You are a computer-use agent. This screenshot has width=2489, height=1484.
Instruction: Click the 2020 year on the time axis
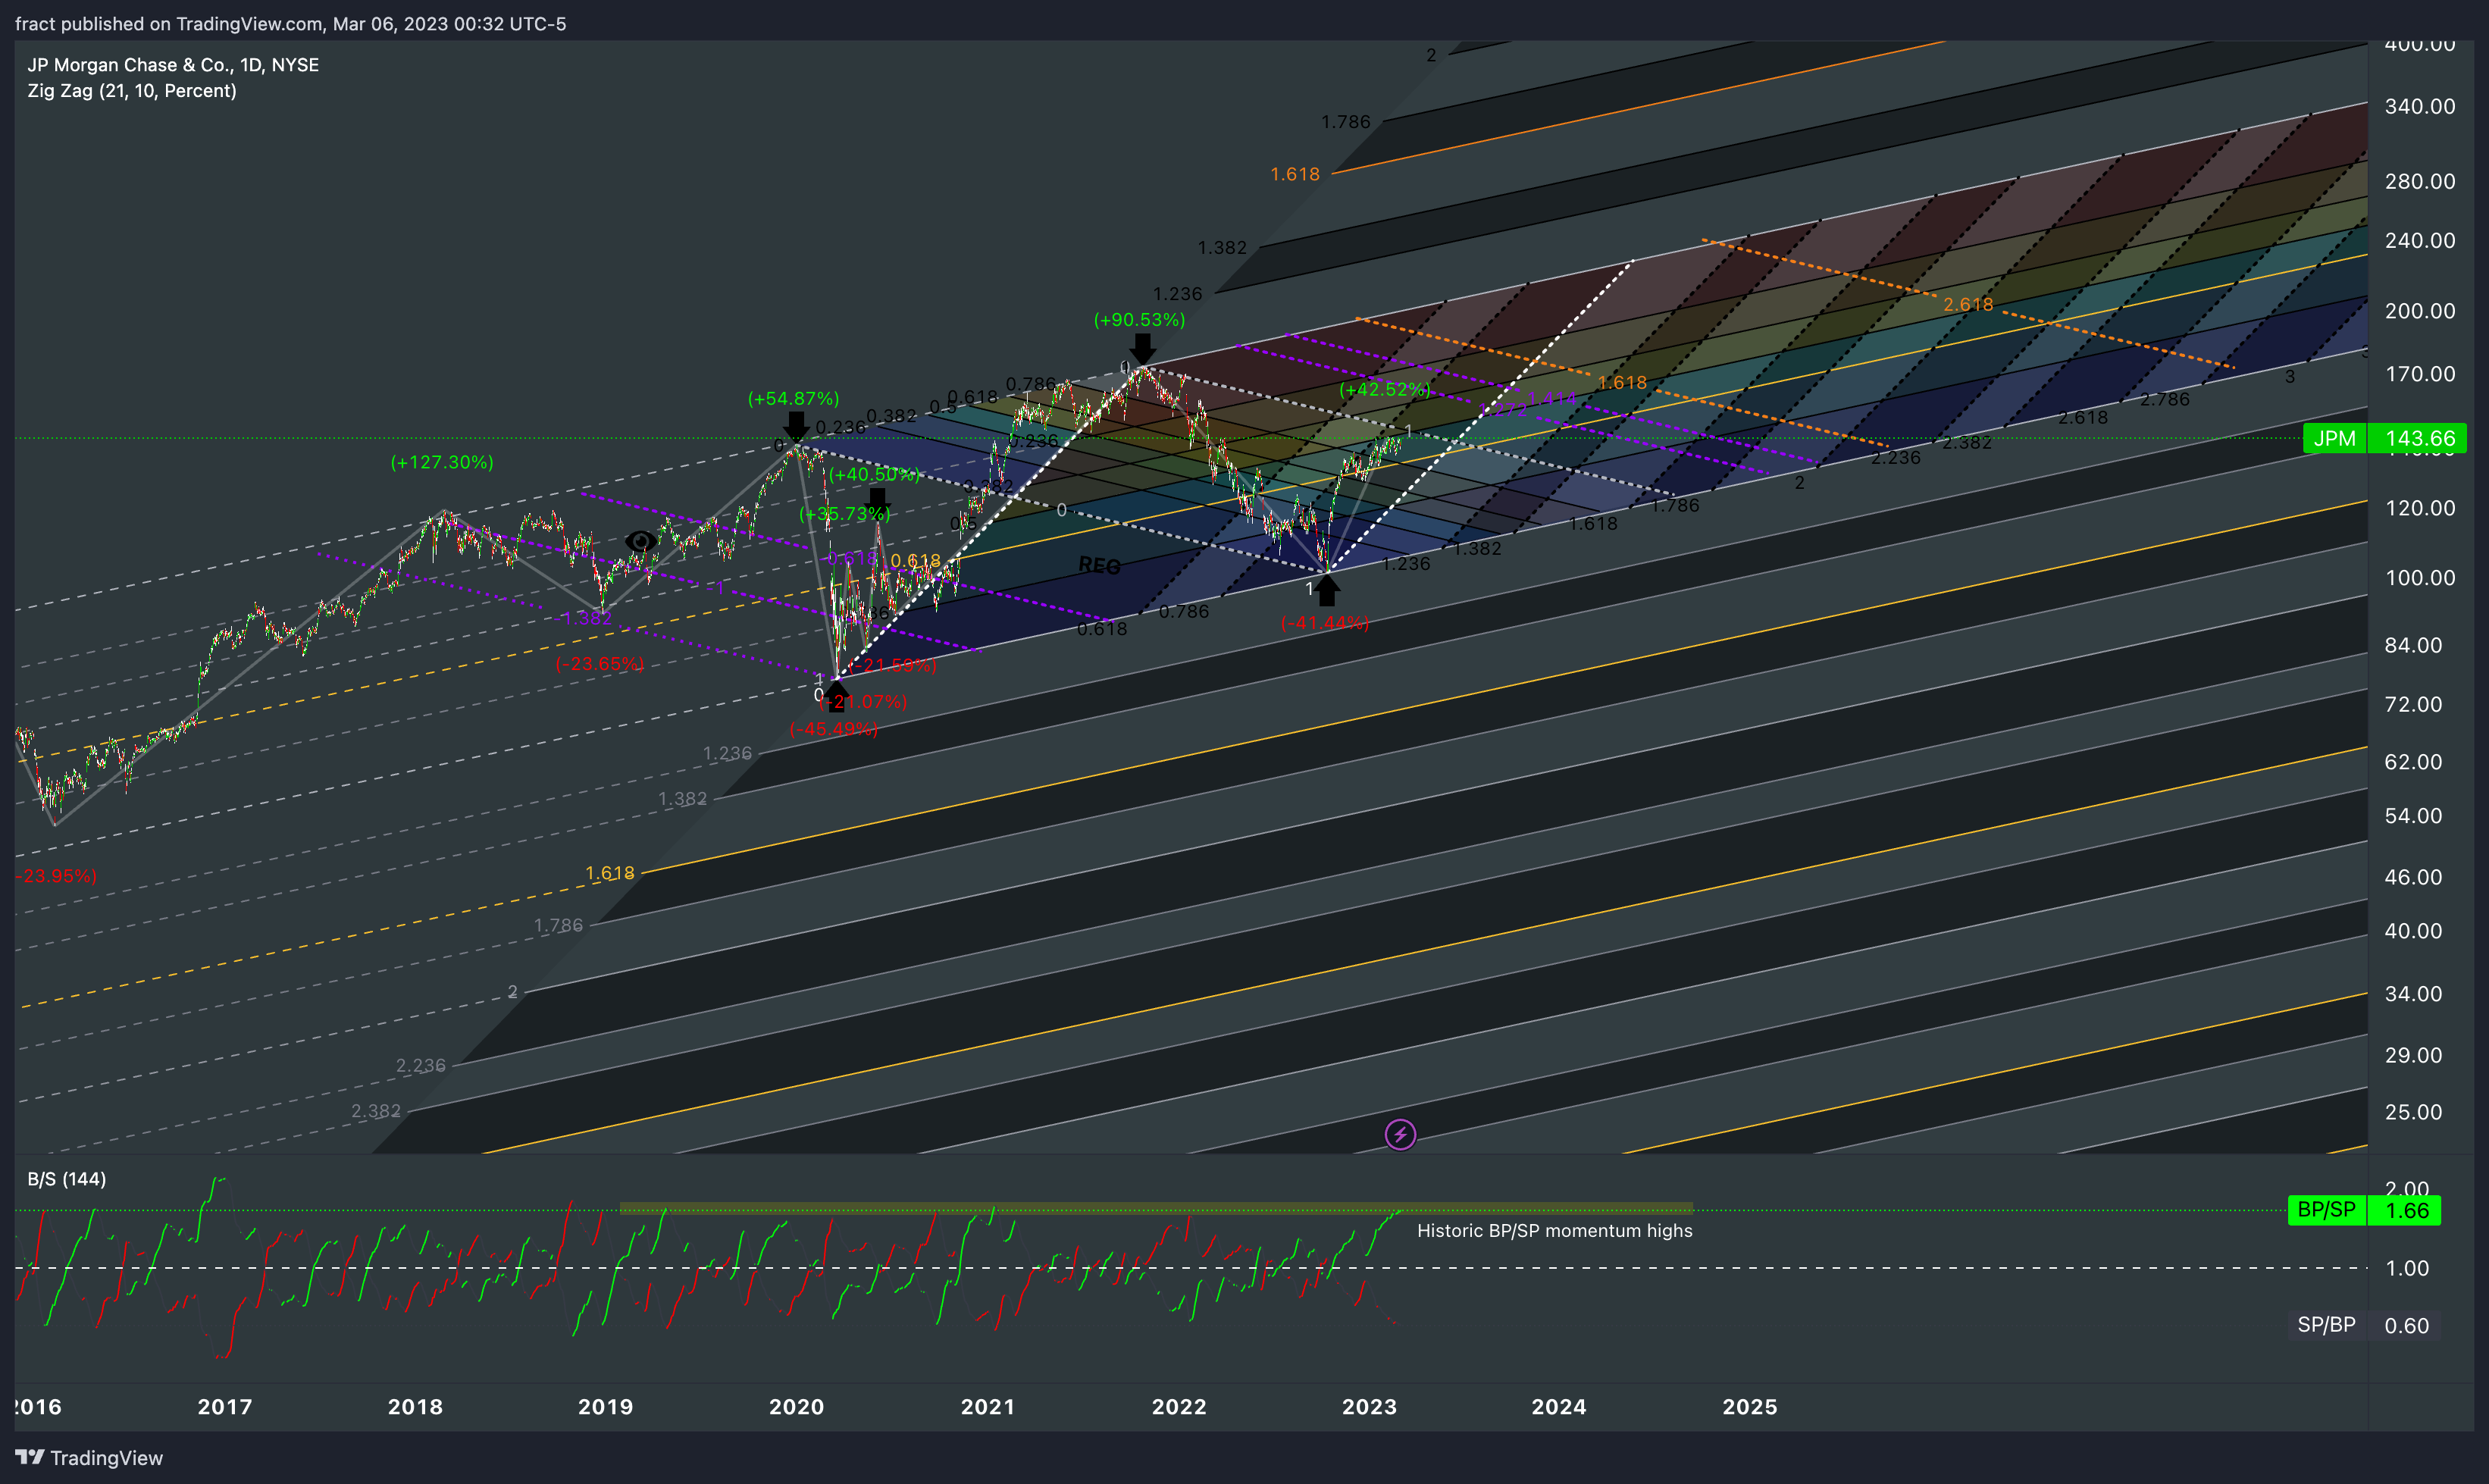[x=796, y=1407]
